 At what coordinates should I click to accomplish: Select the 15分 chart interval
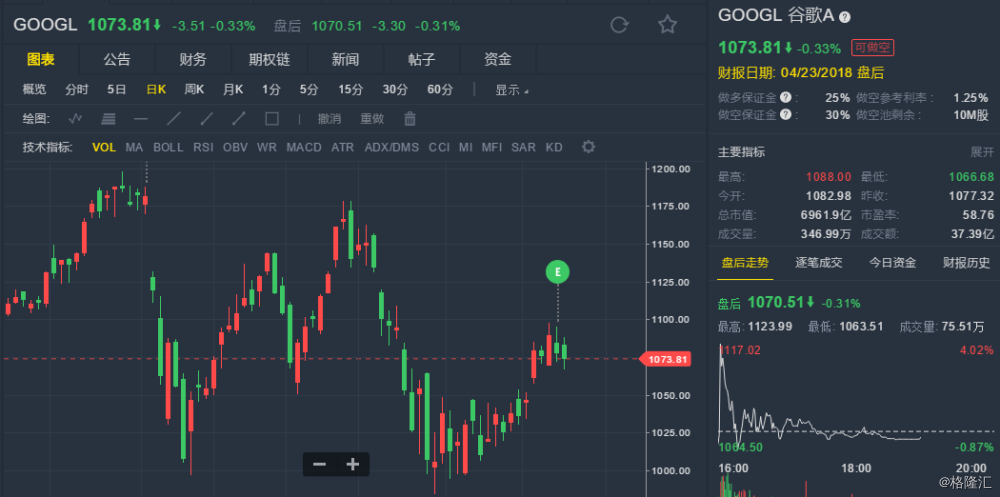(351, 90)
